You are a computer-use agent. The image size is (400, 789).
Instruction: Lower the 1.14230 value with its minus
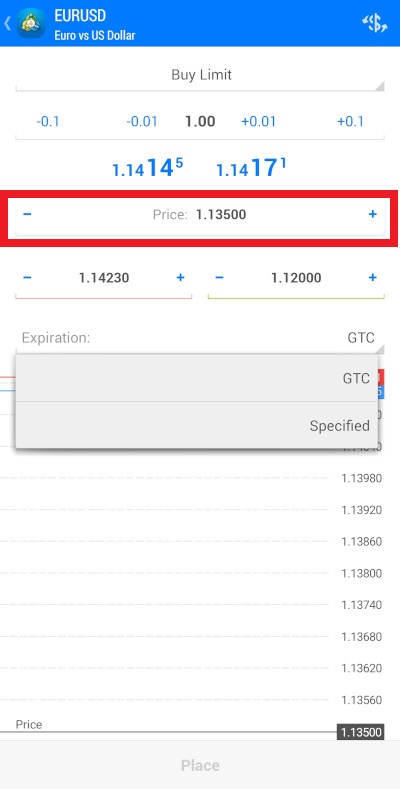tap(27, 278)
